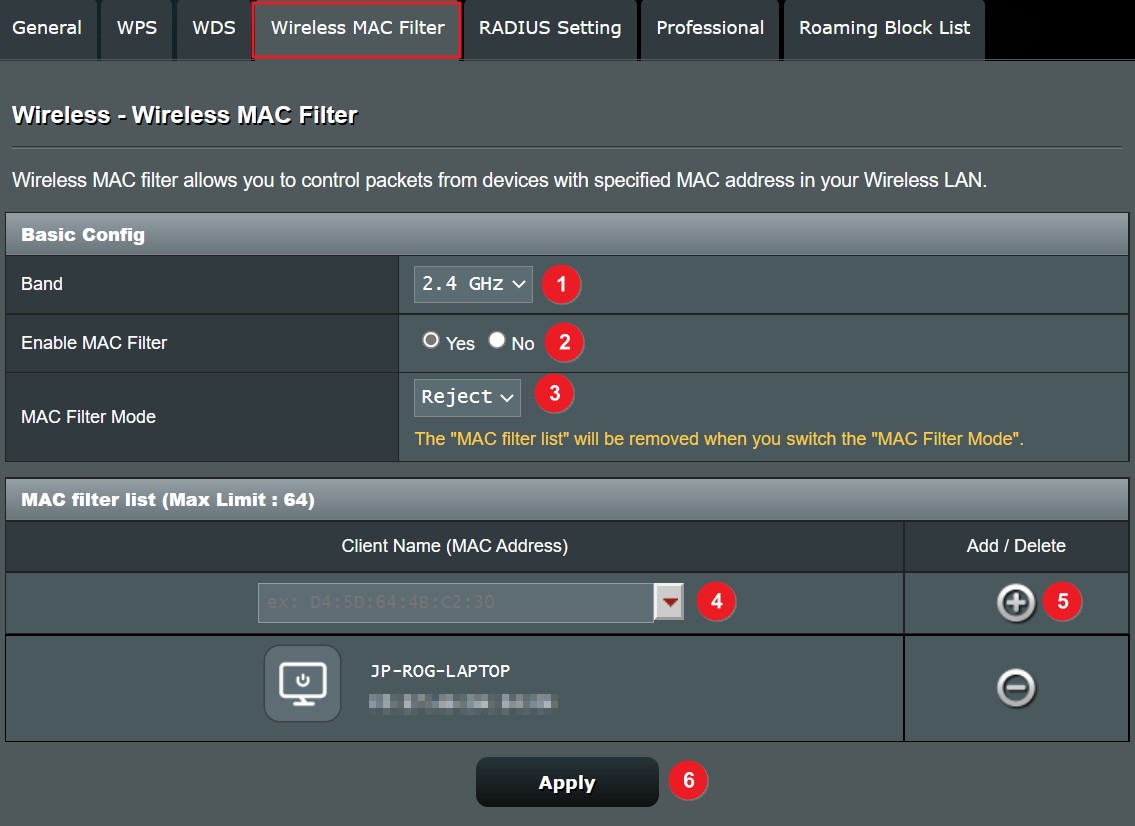Click MAC filter list (Max Limit : 64) header
1135x826 pixels.
tap(567, 500)
